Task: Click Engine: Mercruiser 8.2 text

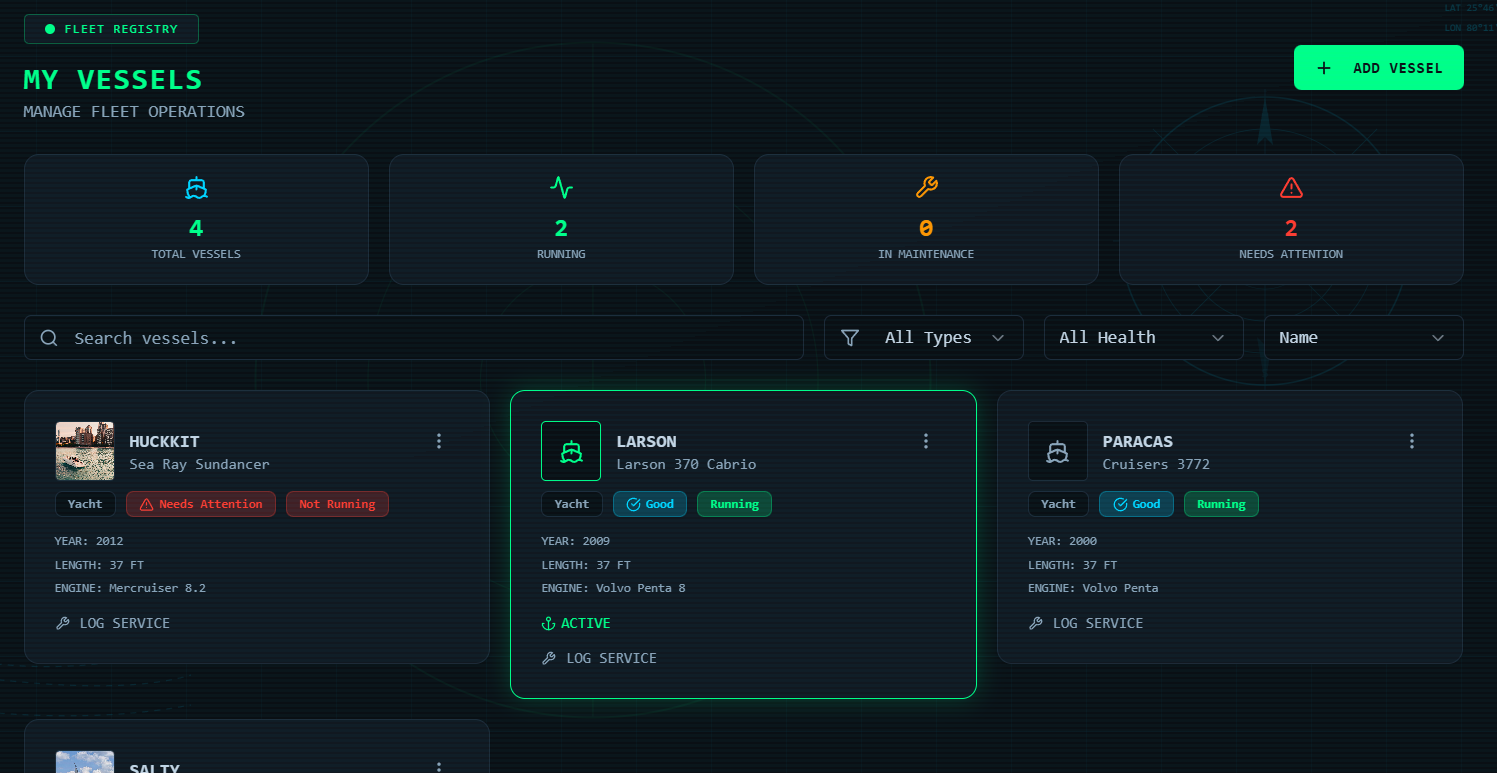Action: click(130, 588)
